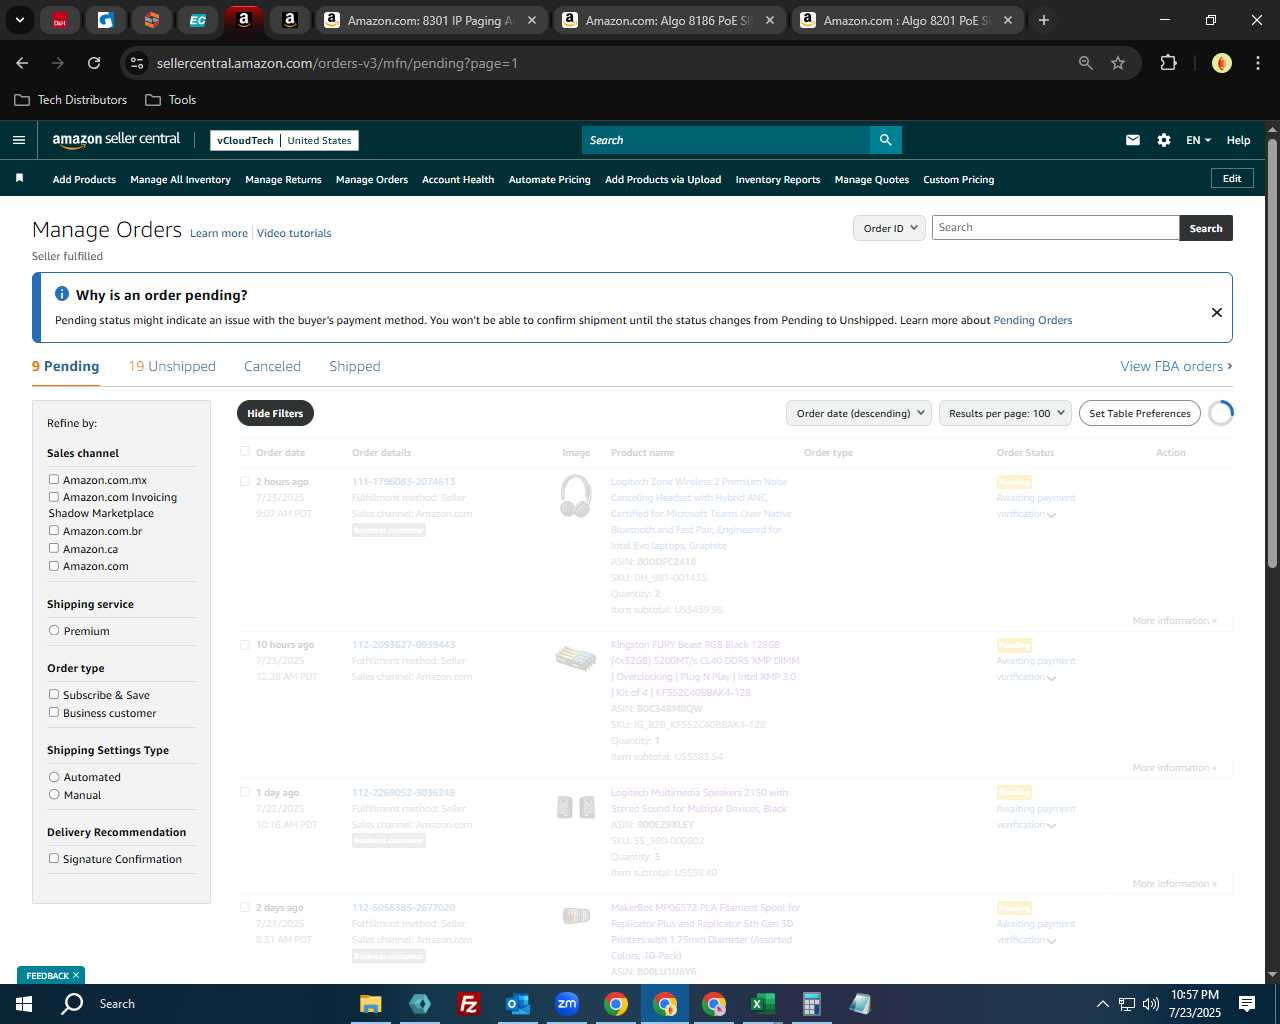
Task: Click the site information icon in address bar
Action: 137,63
